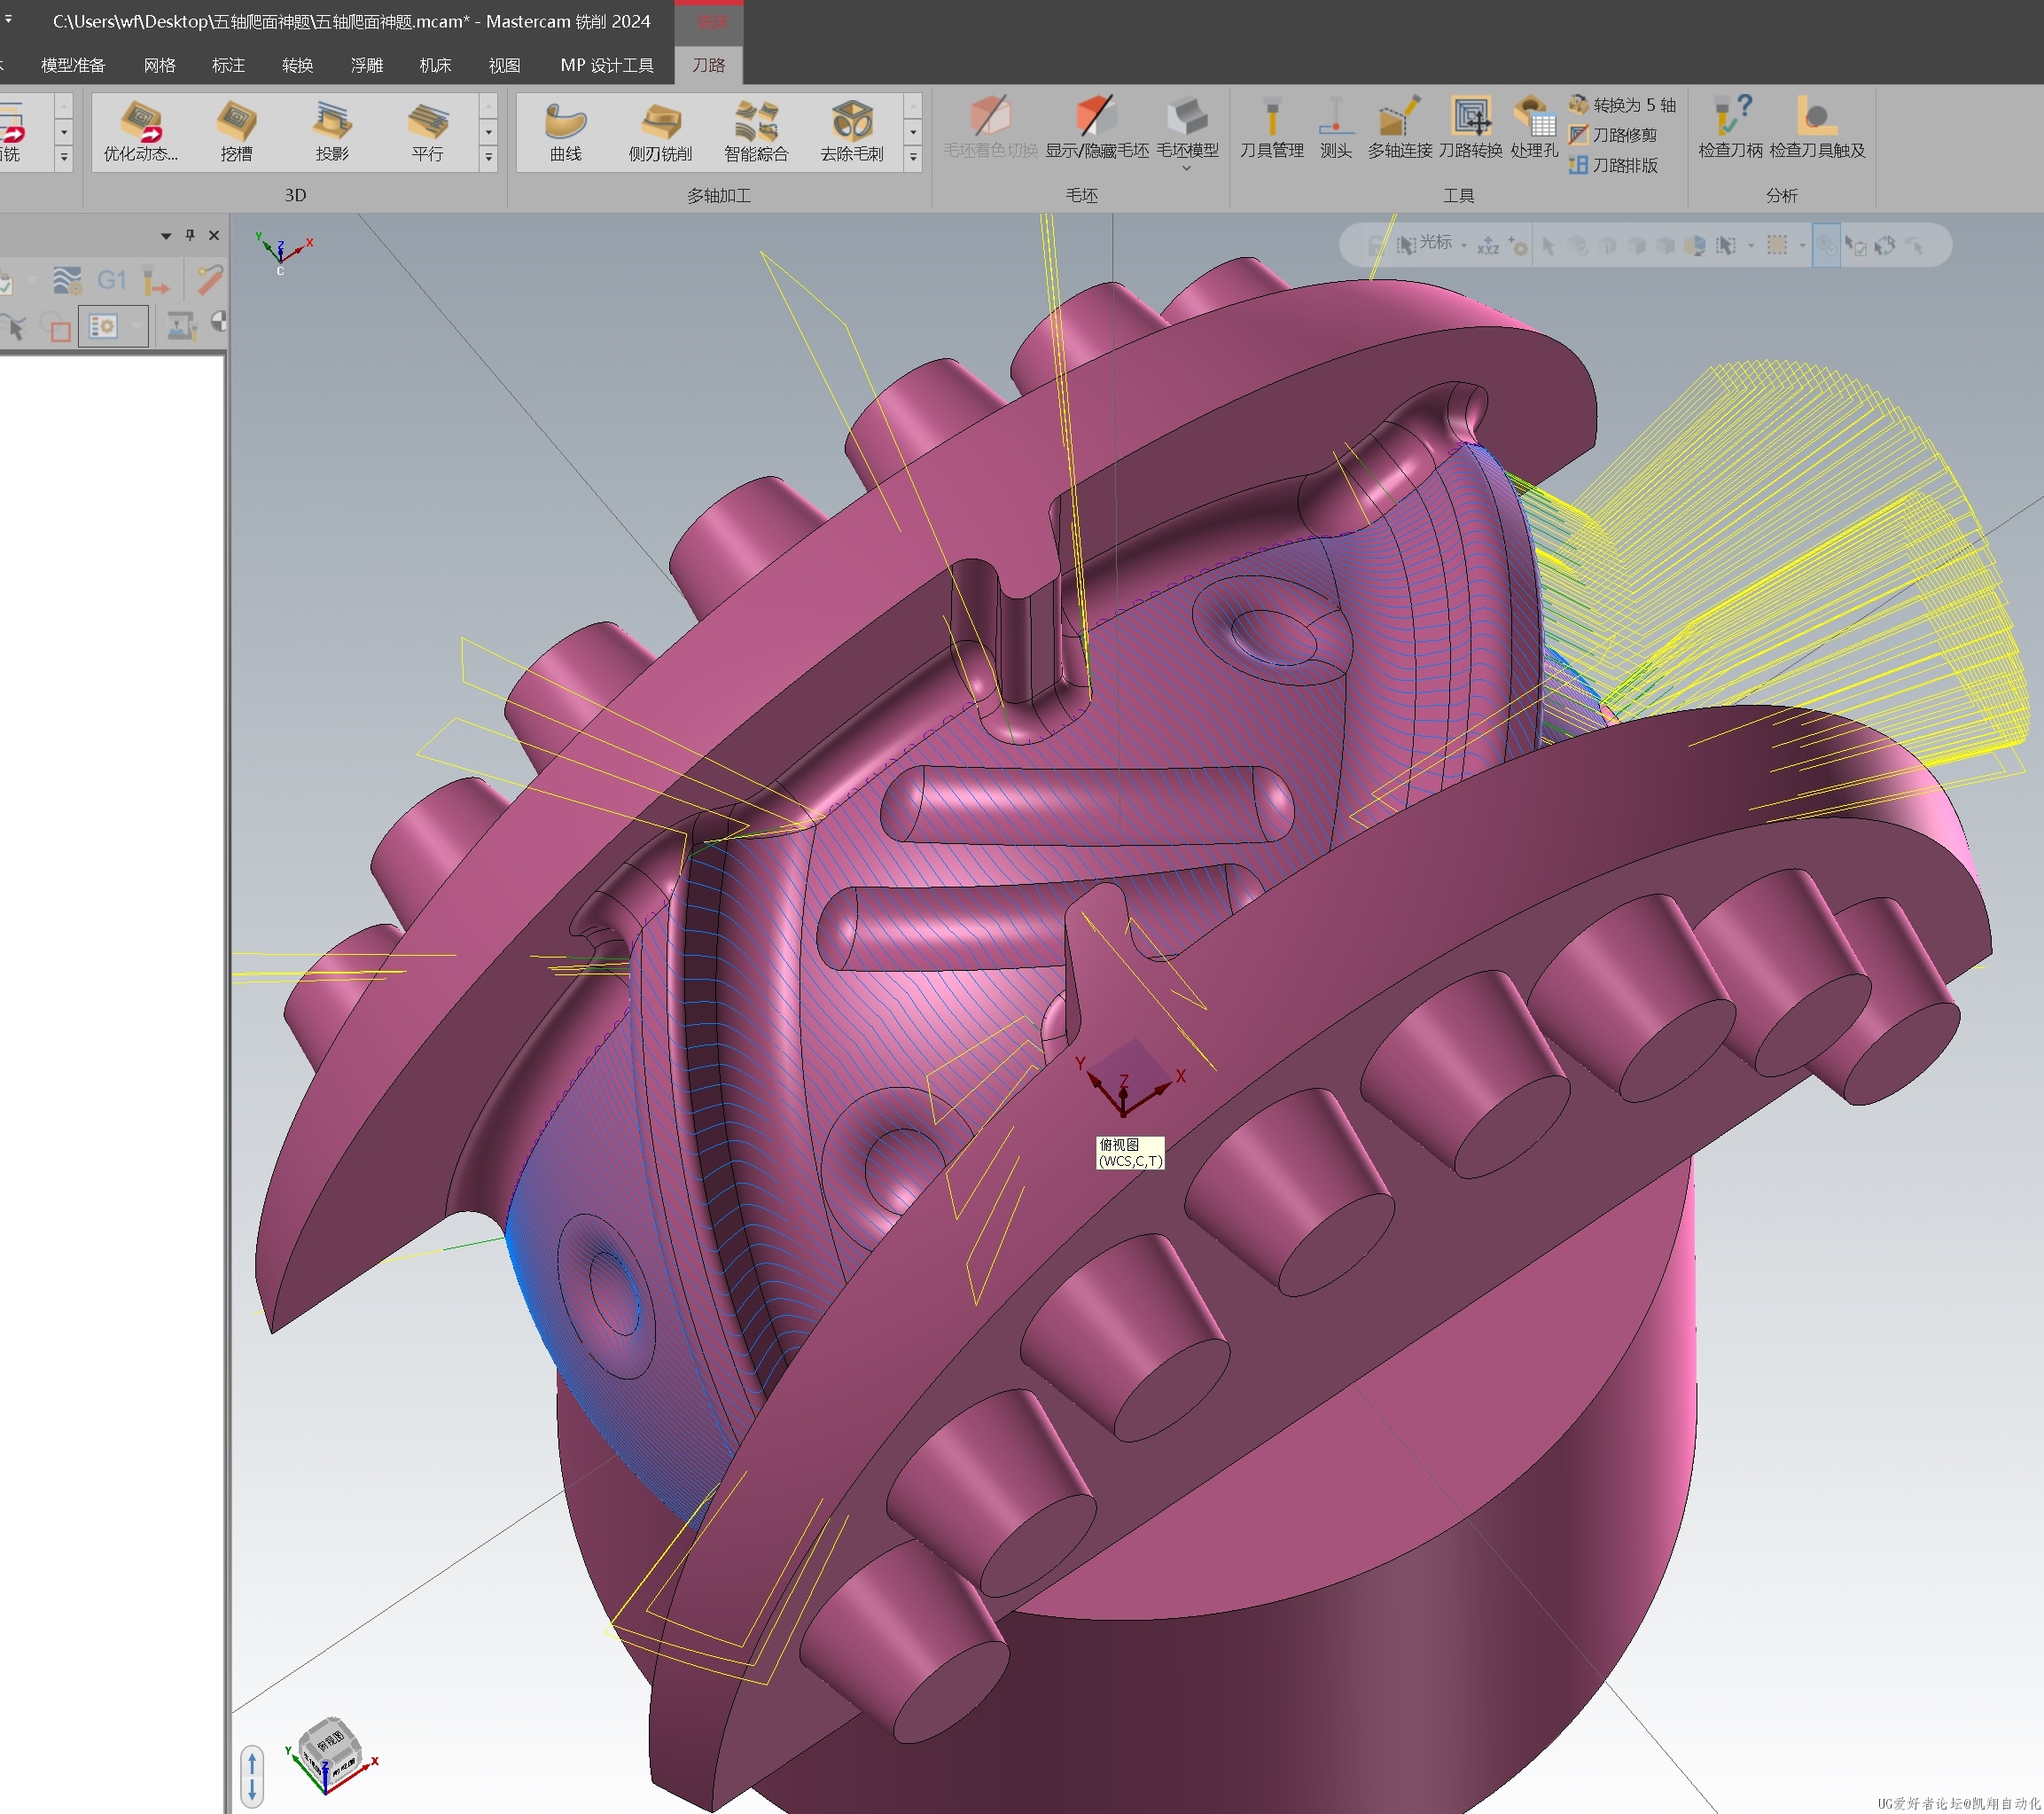This screenshot has width=2044, height=1814.
Task: Click the circle-and-square geometry icon
Action: coord(55,327)
